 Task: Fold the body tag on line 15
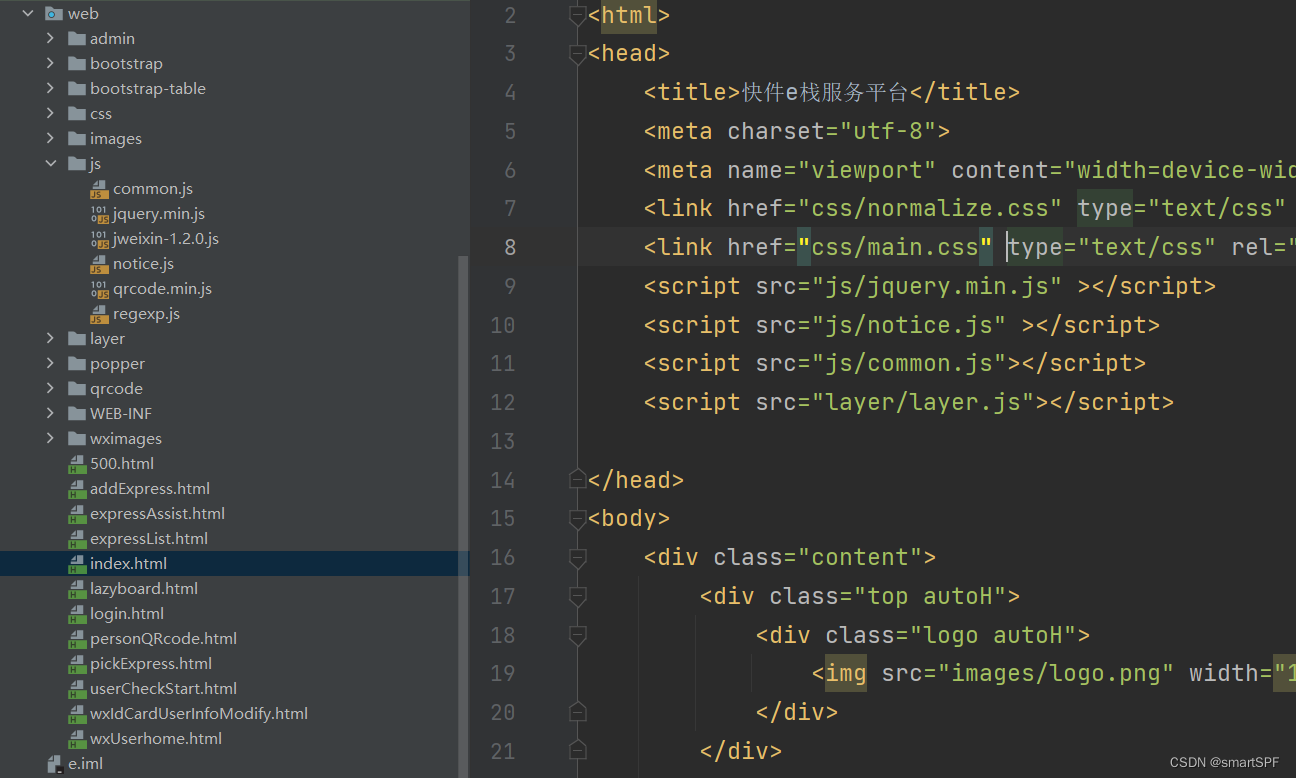577,519
